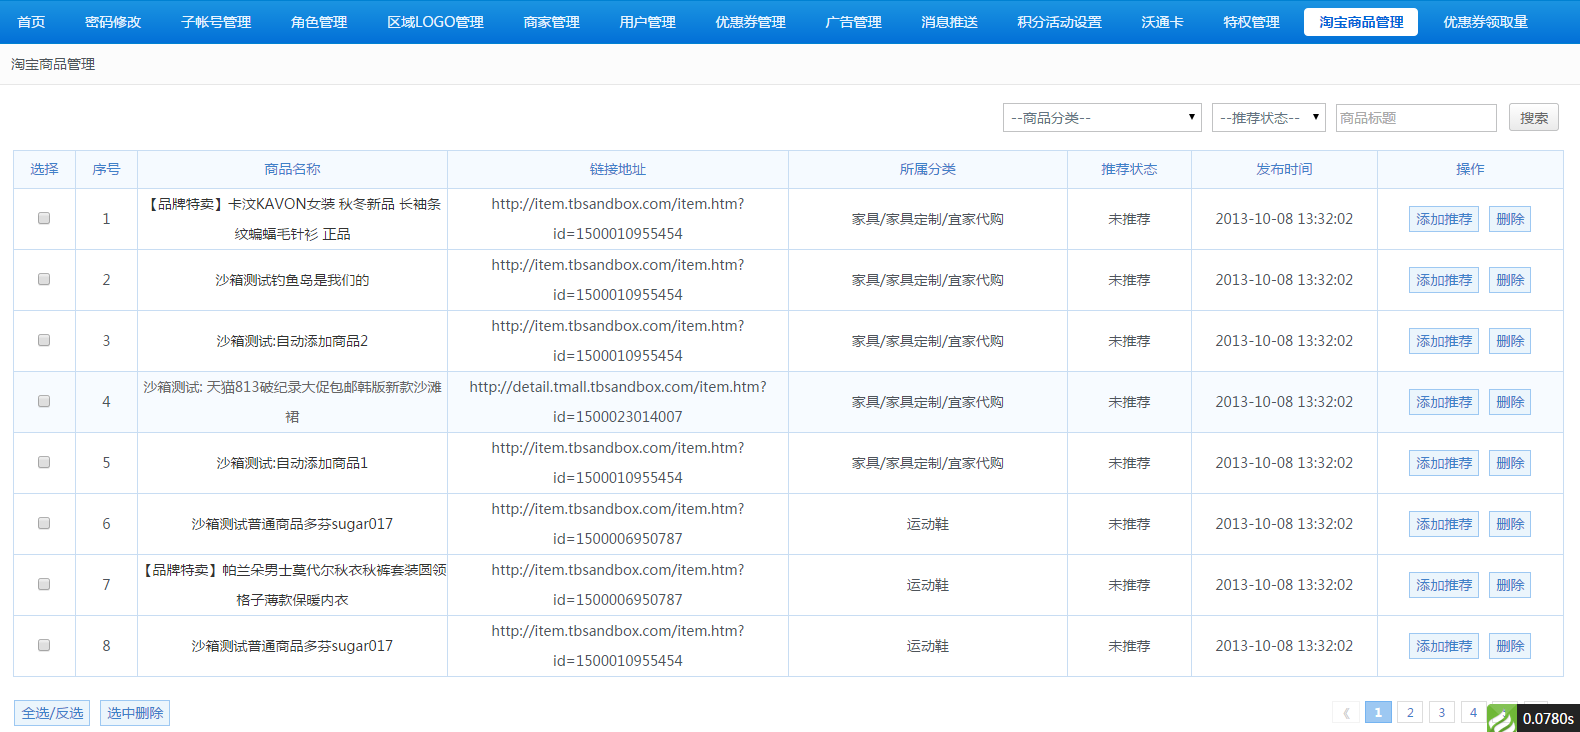
Task: Tick the checkbox for row 1
Action: pyautogui.click(x=44, y=218)
